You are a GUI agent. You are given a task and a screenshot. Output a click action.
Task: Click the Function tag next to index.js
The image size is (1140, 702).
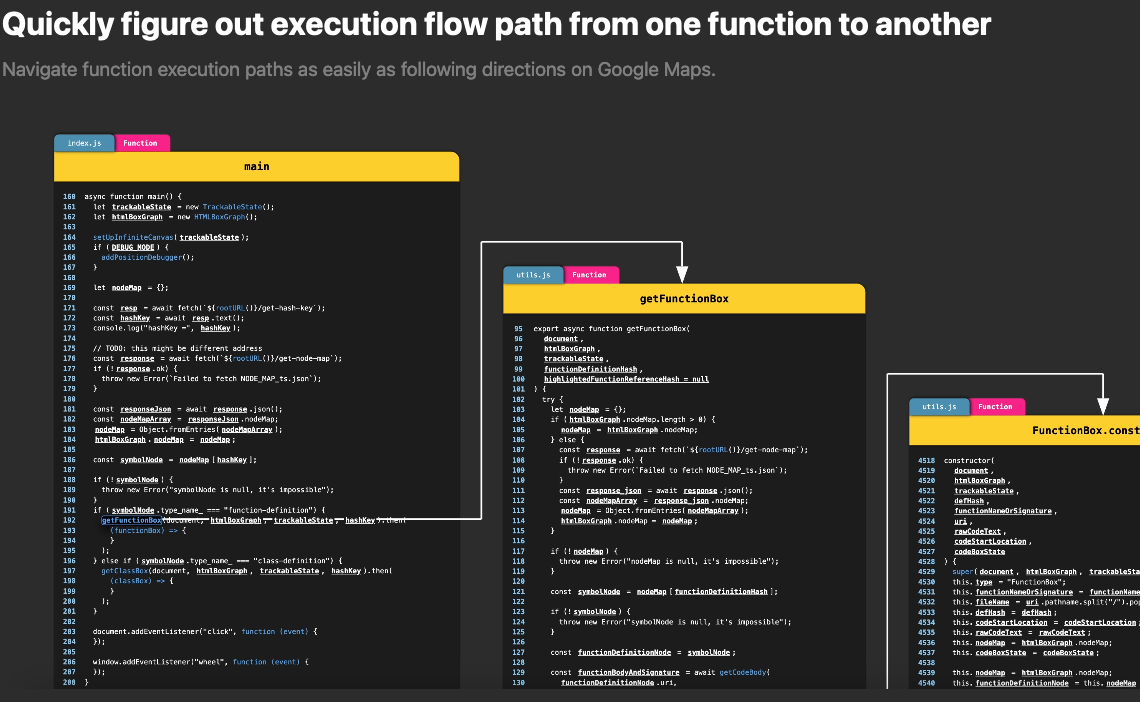(x=141, y=143)
